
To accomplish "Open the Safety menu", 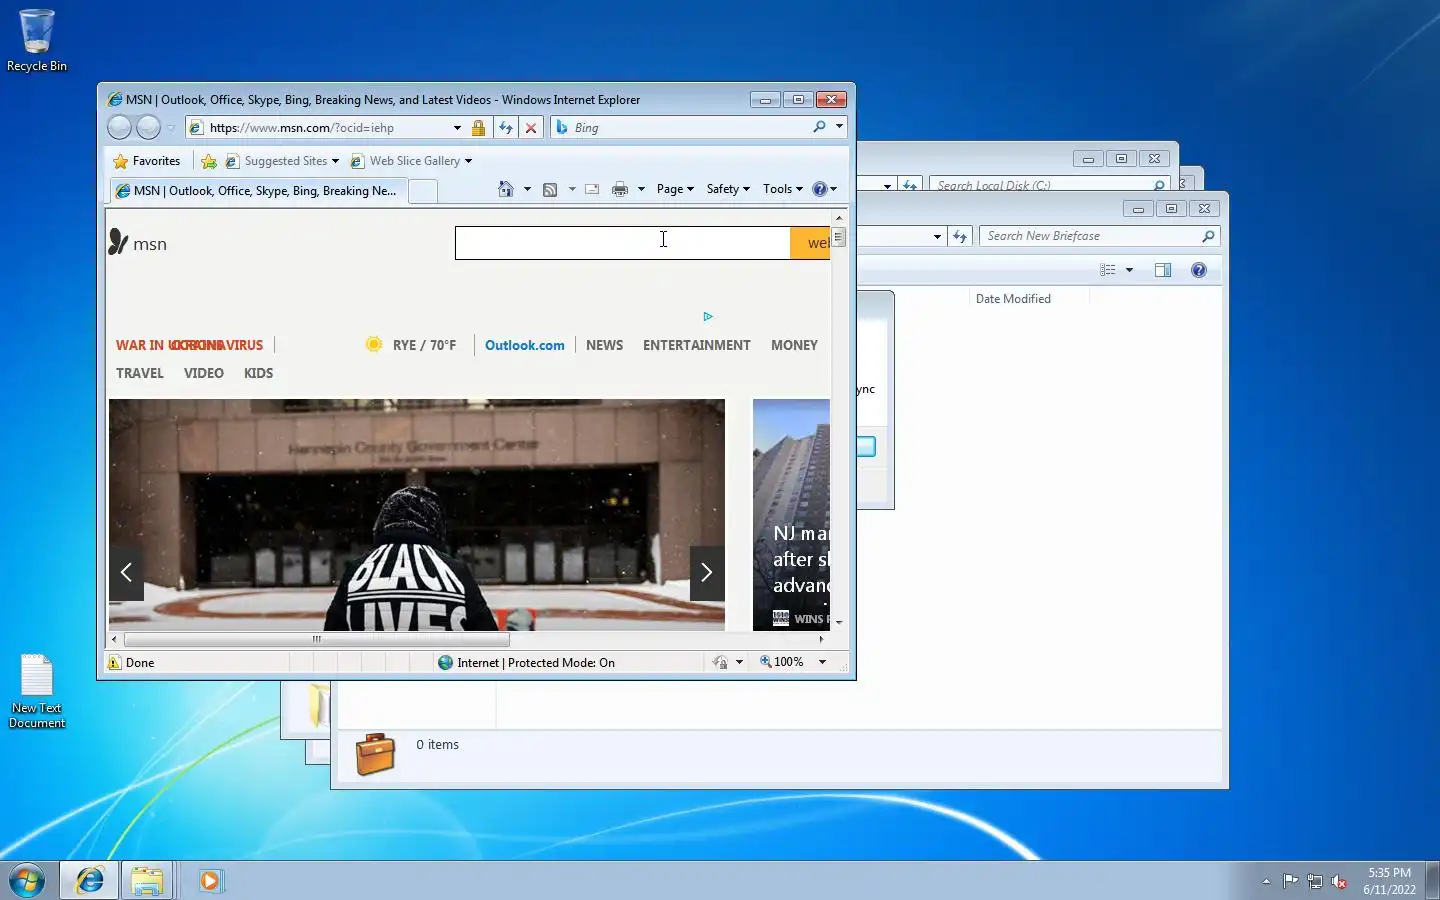I will tap(728, 189).
